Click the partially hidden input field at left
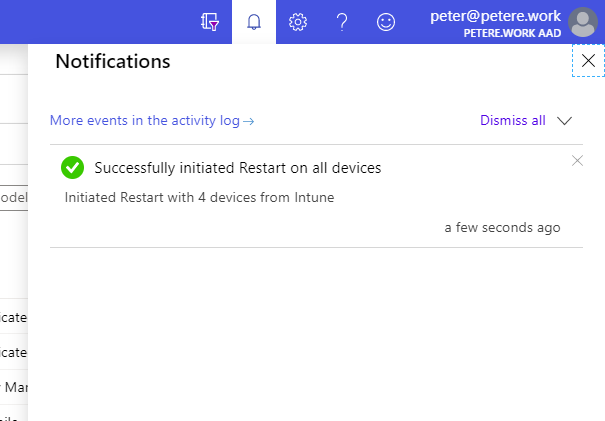Viewport: 605px width, 421px height. (x=13, y=198)
